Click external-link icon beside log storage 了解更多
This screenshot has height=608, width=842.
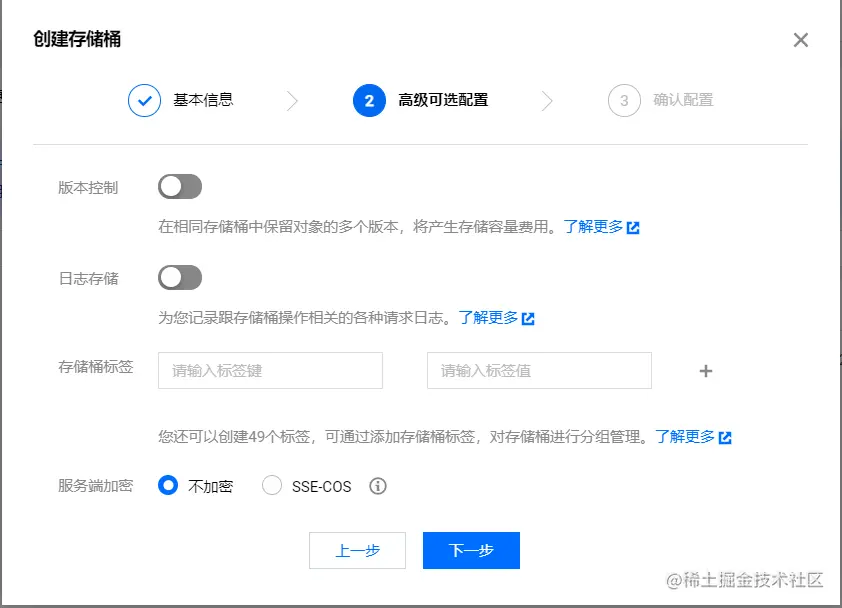[528, 319]
